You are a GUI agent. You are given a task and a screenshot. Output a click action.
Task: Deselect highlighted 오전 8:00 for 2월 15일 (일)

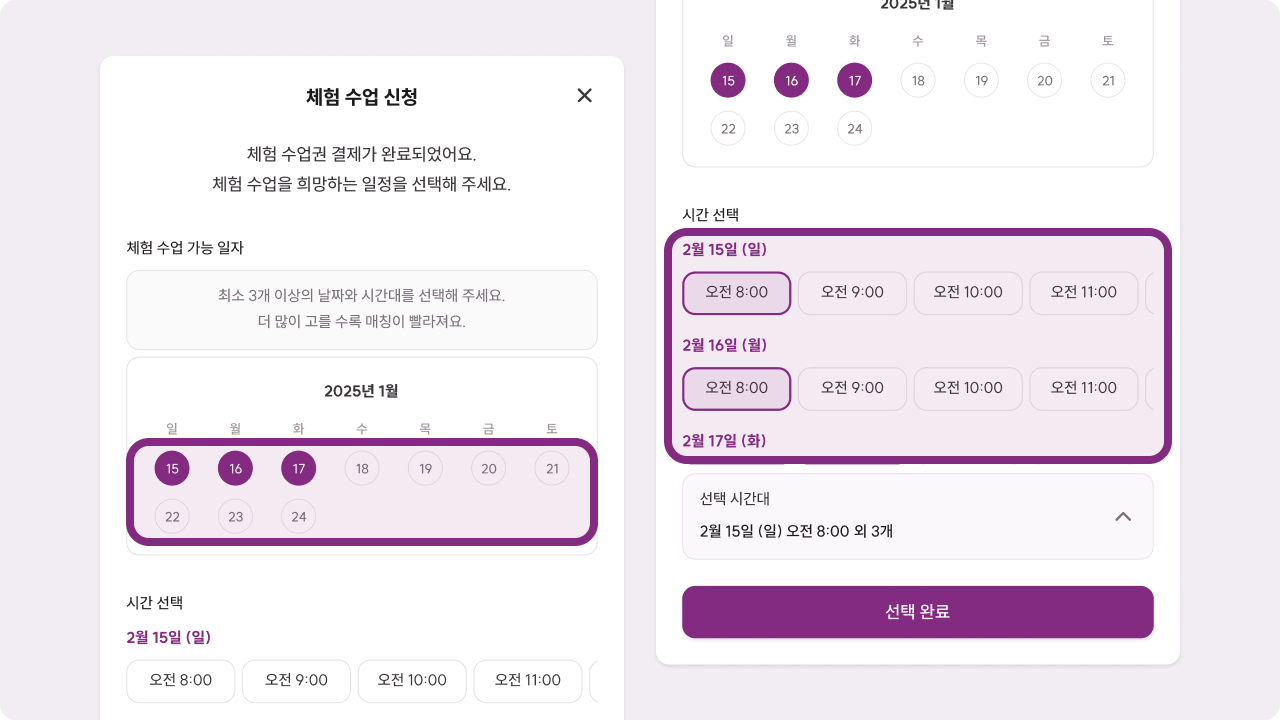[x=737, y=292]
